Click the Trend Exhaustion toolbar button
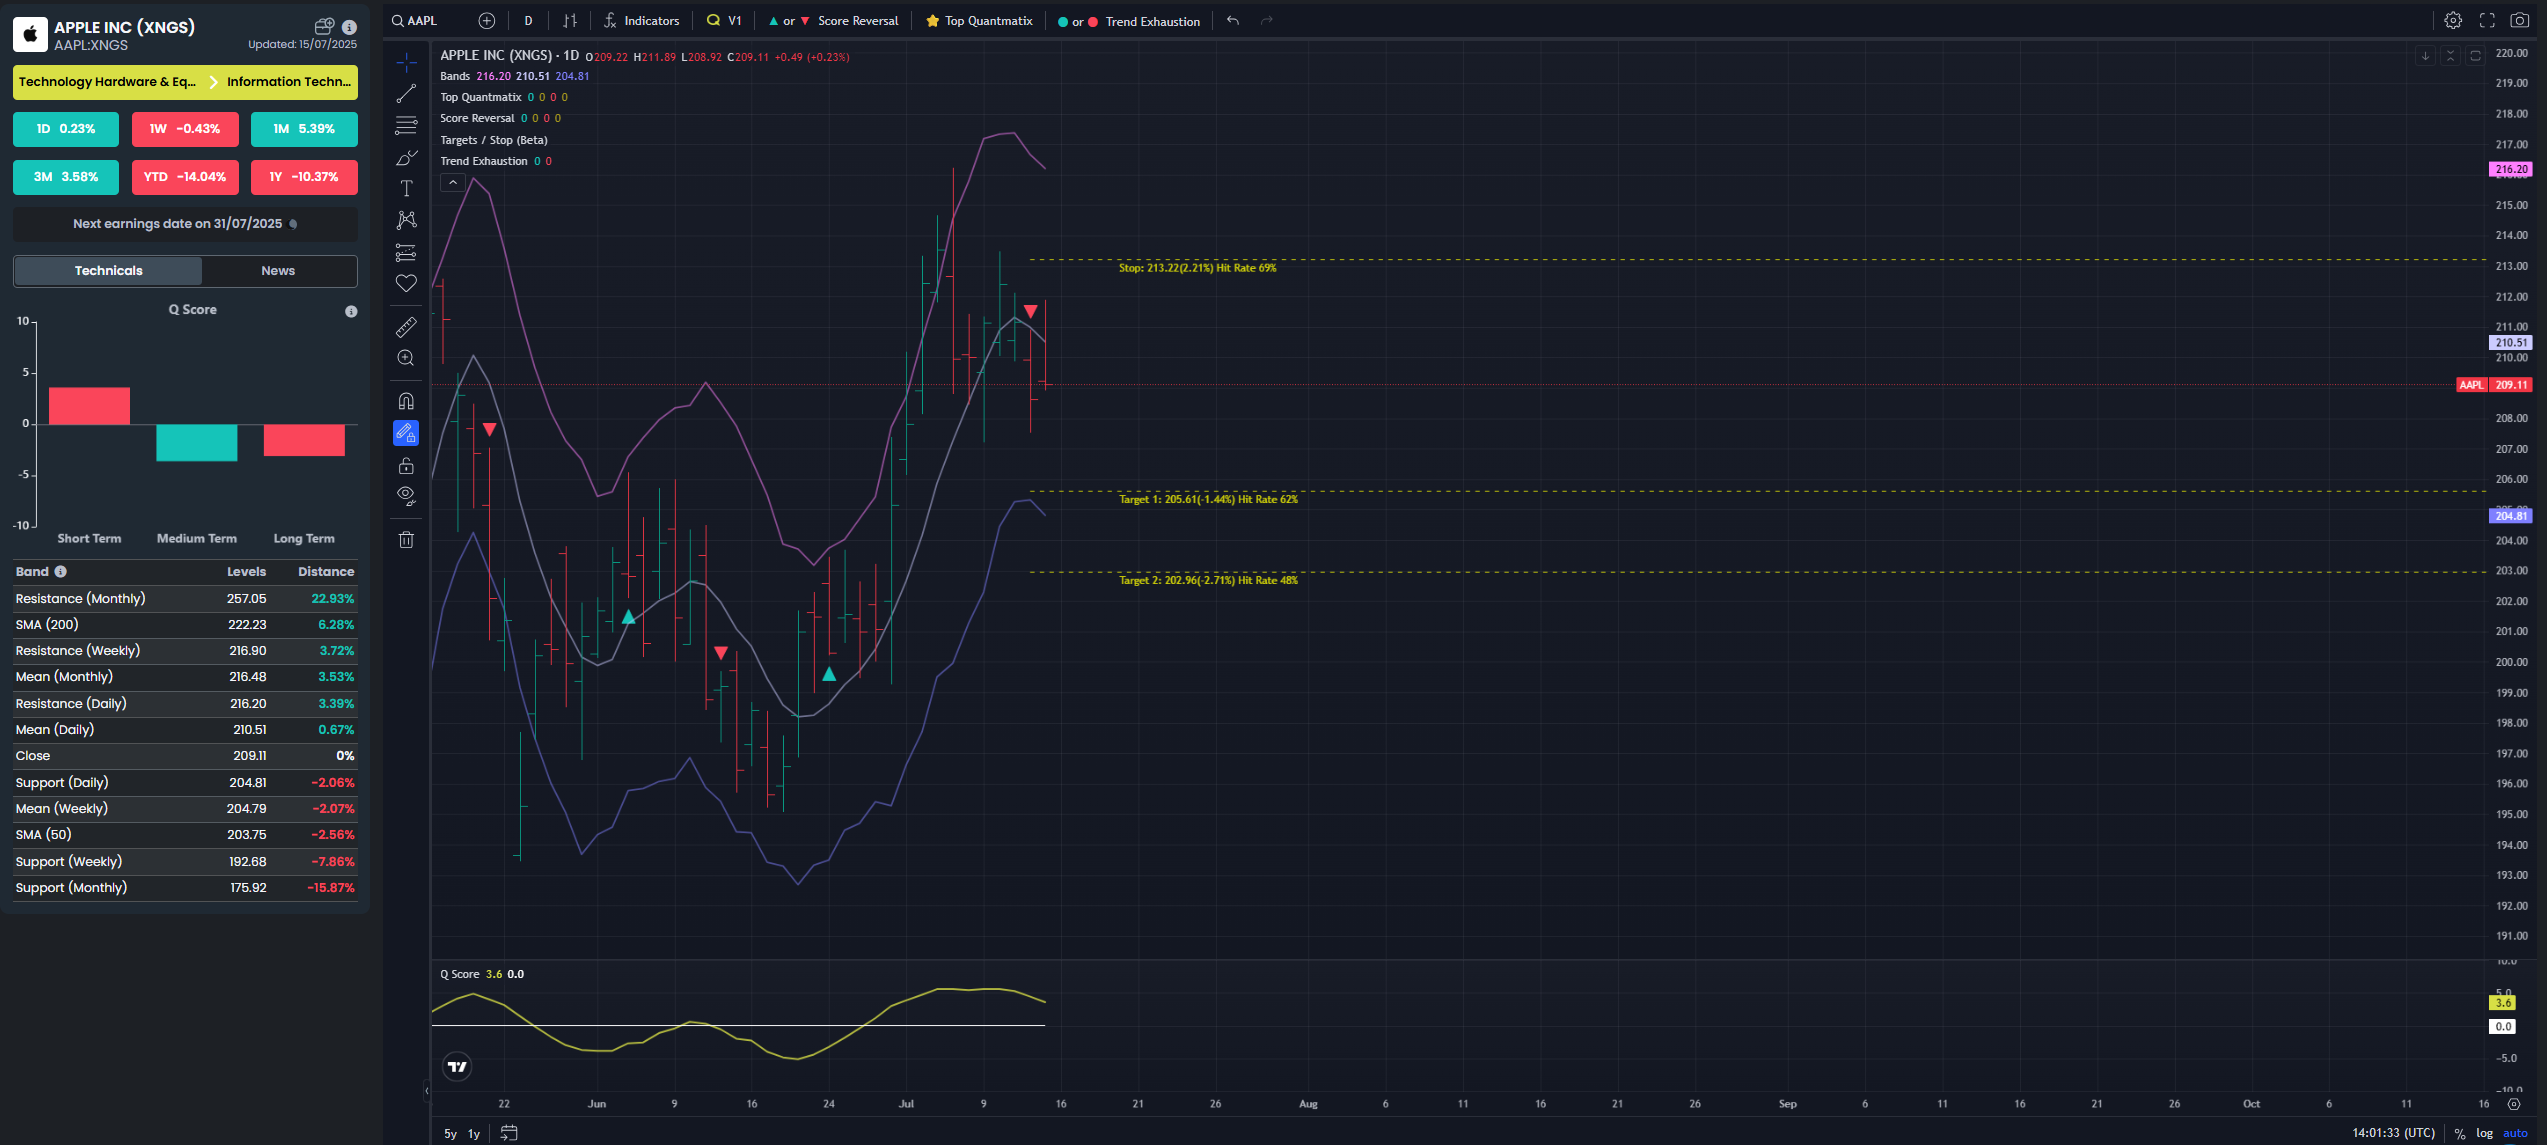The image size is (2547, 1145). pos(1130,21)
